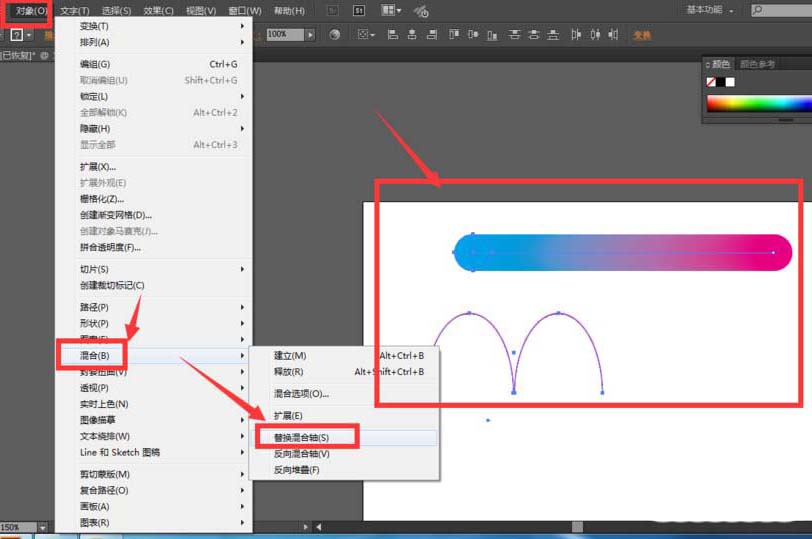This screenshot has height=539, width=812.
Task: Switch to the 颜色参考 panel tab
Action: pyautogui.click(x=757, y=64)
